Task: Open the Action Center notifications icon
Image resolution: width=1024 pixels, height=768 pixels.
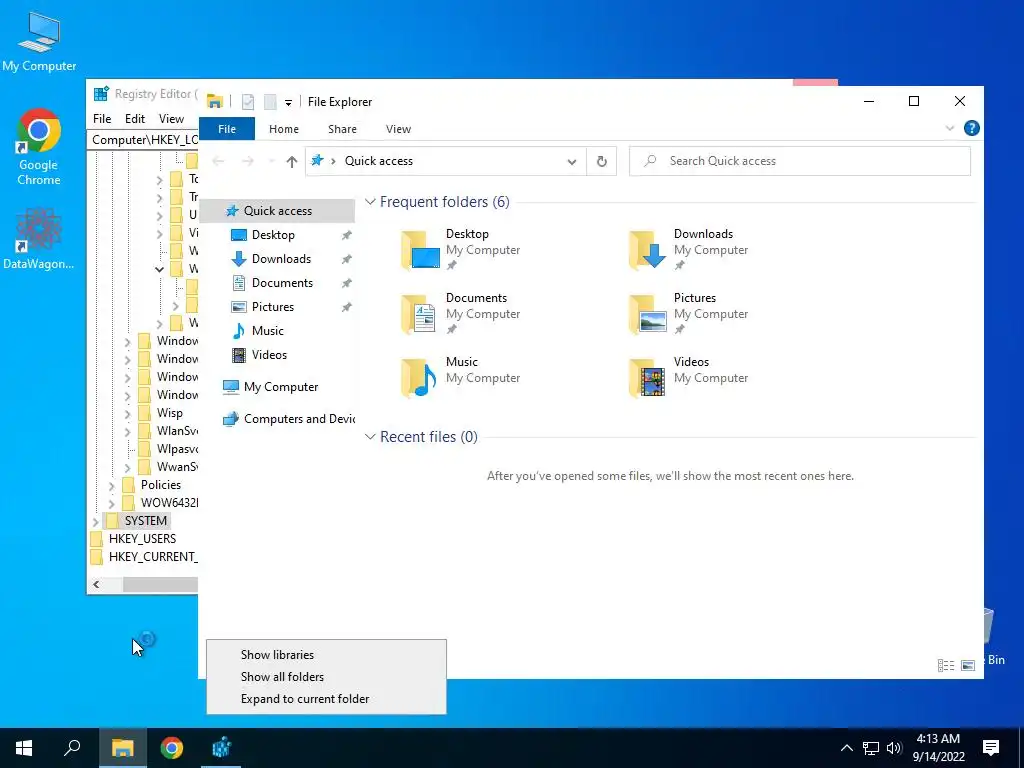Action: point(991,748)
